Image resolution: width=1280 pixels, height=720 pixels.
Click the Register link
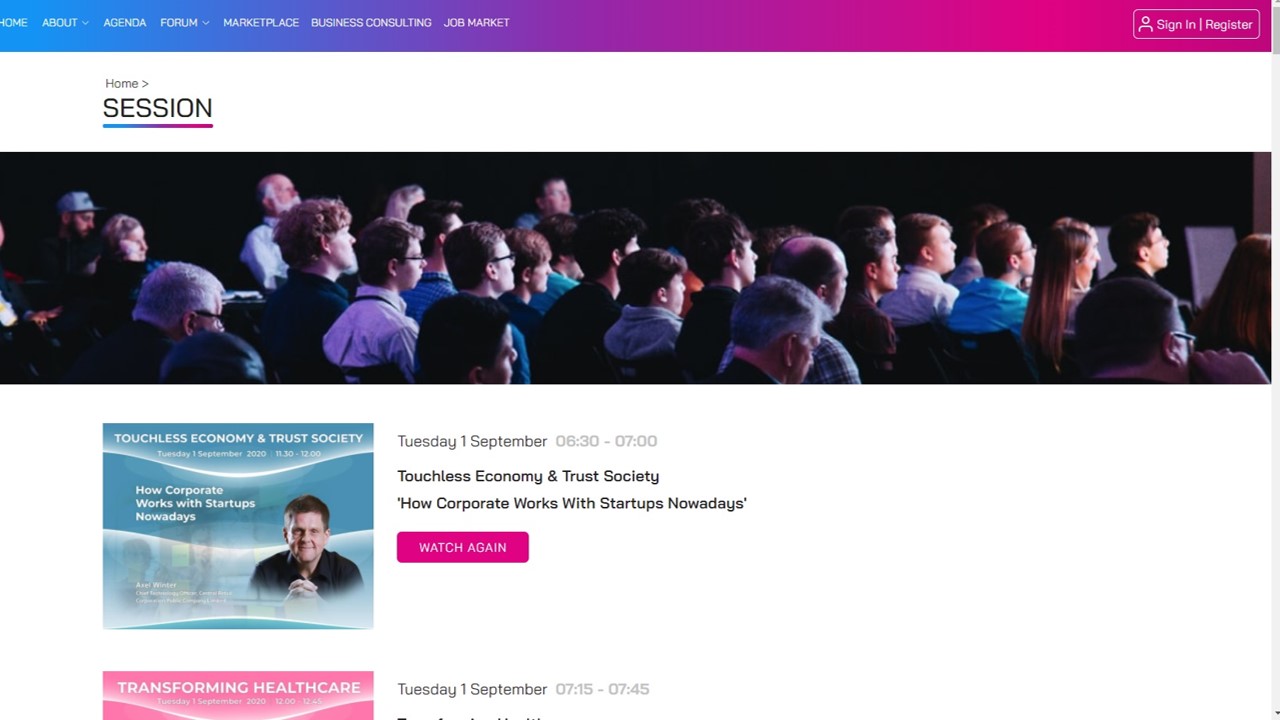[1229, 24]
